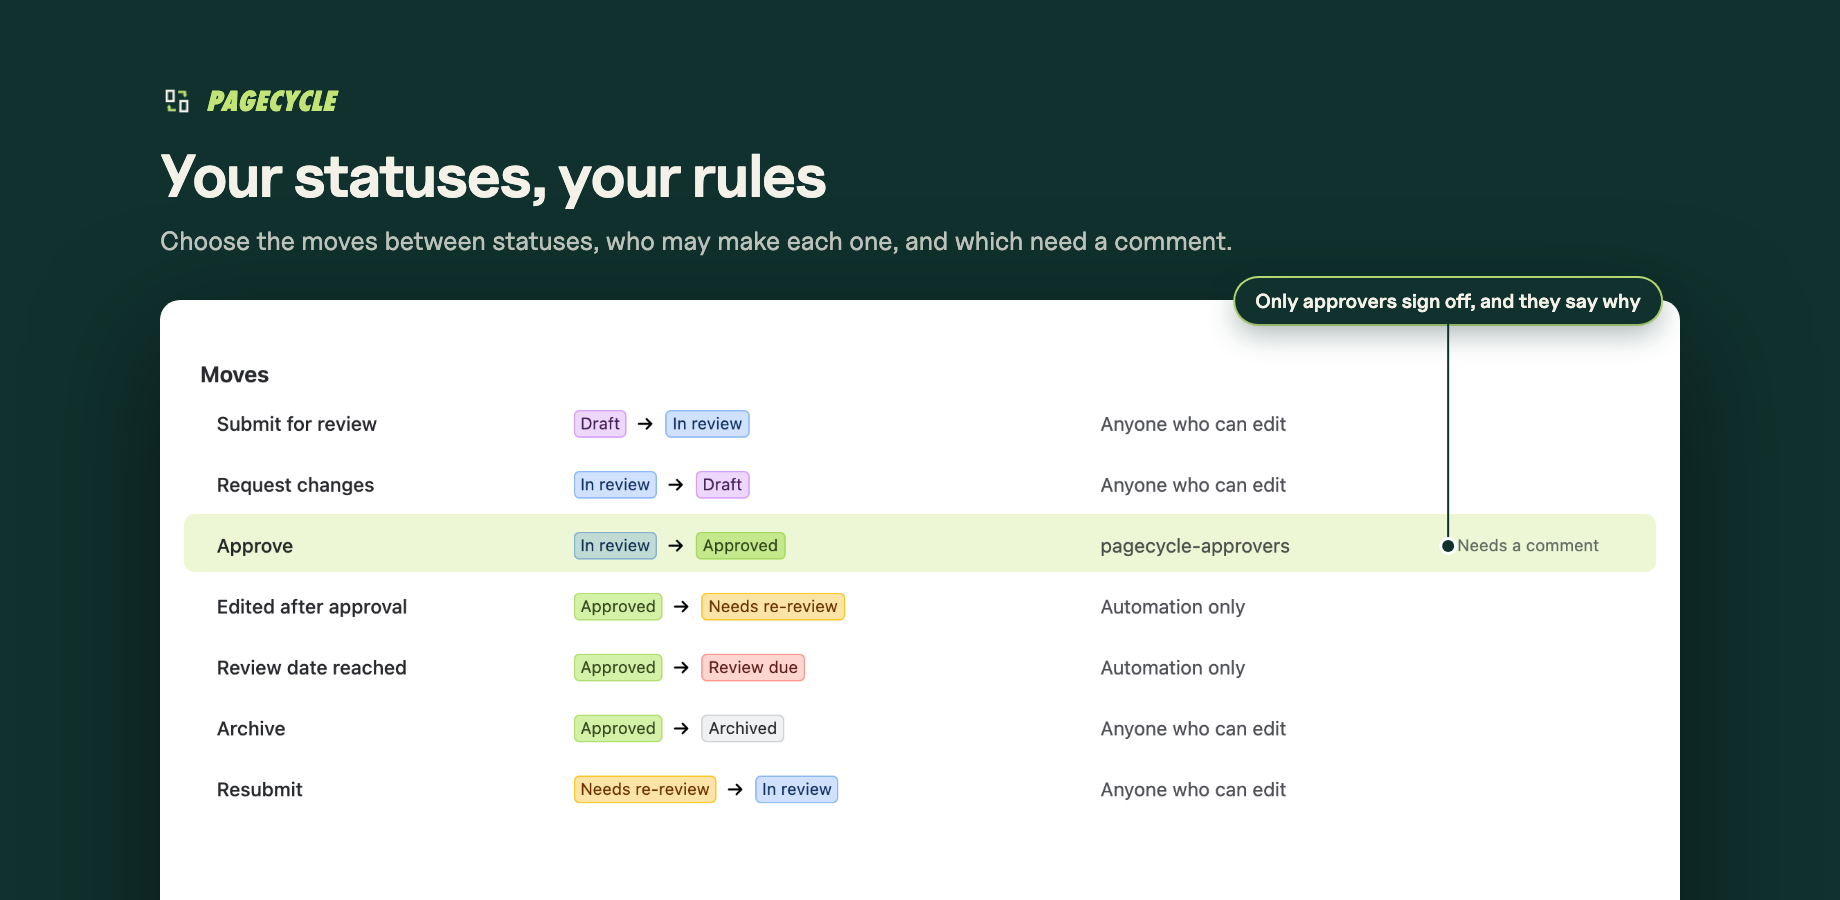The width and height of the screenshot is (1840, 900).
Task: Click the Needs re-review badge in Edited after approval row
Action: (x=773, y=607)
